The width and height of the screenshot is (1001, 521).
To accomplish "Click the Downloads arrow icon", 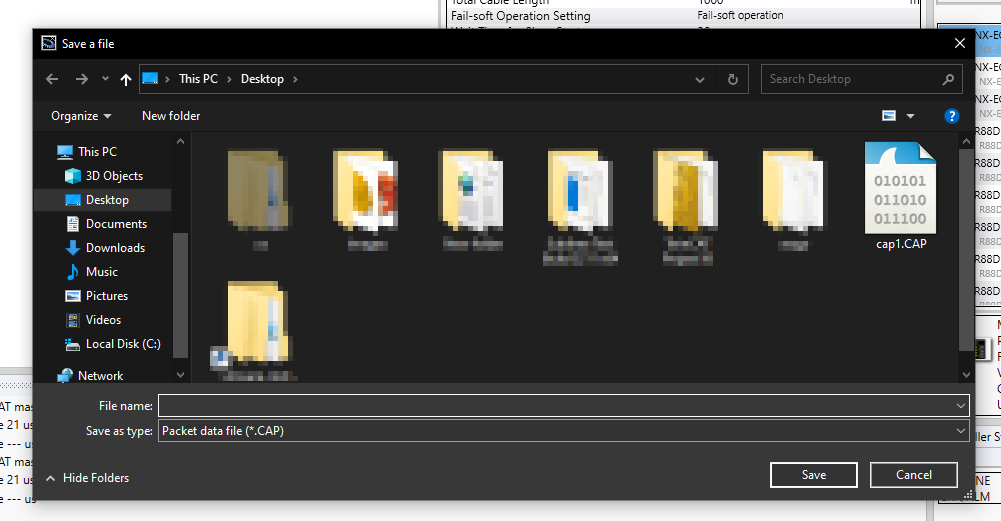I will click(x=73, y=248).
